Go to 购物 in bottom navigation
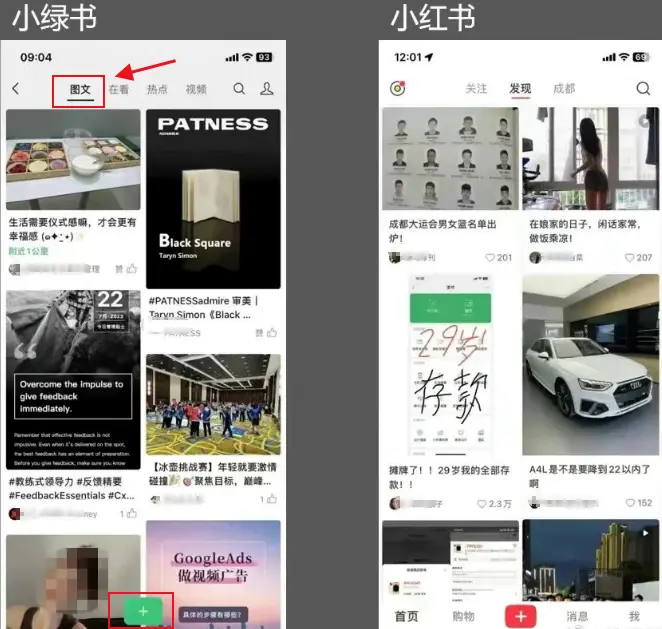Viewport: 662px width, 629px height. point(463,616)
